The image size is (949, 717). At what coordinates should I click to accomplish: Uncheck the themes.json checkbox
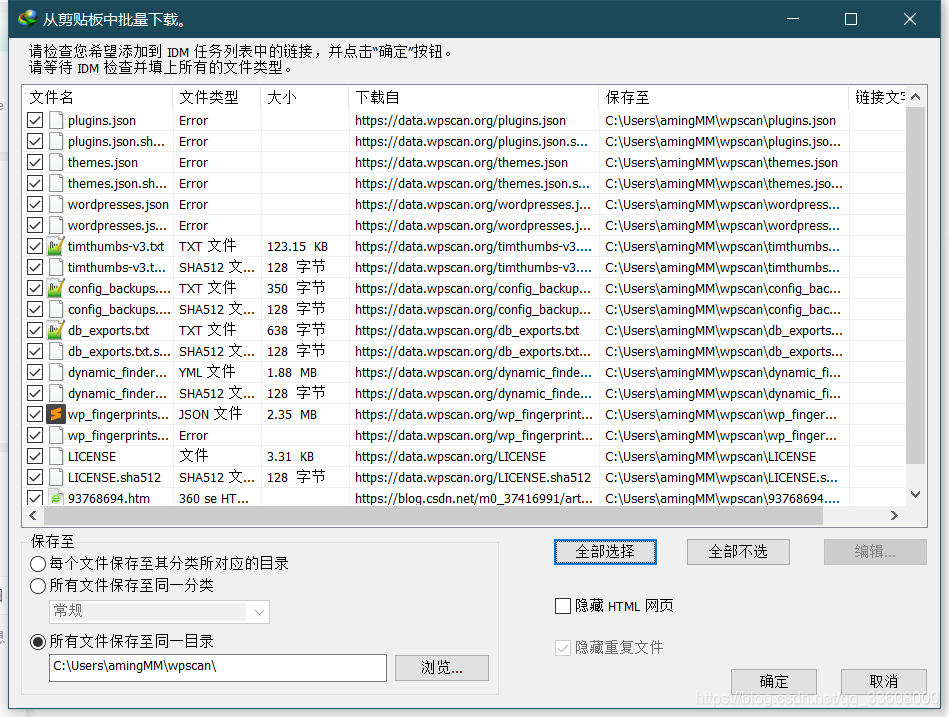click(35, 162)
